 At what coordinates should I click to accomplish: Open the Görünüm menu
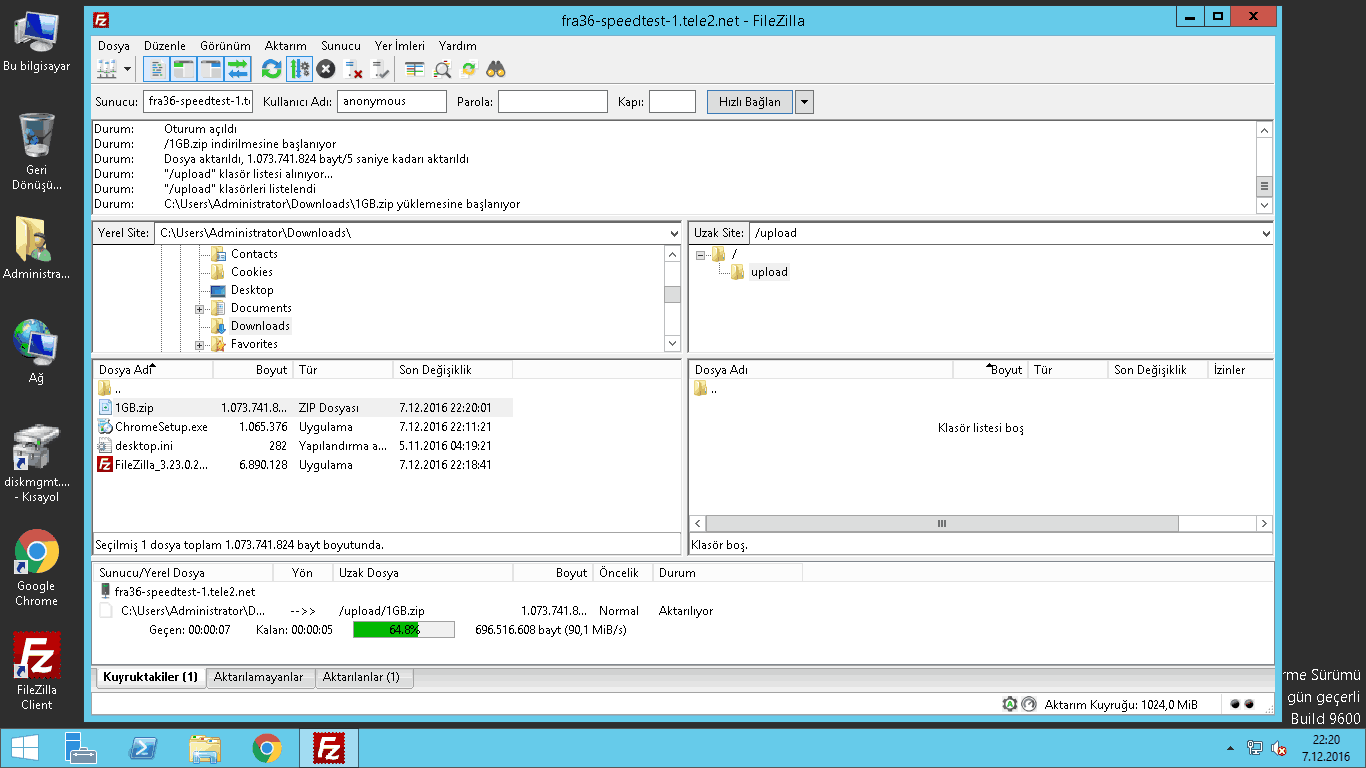(225, 46)
